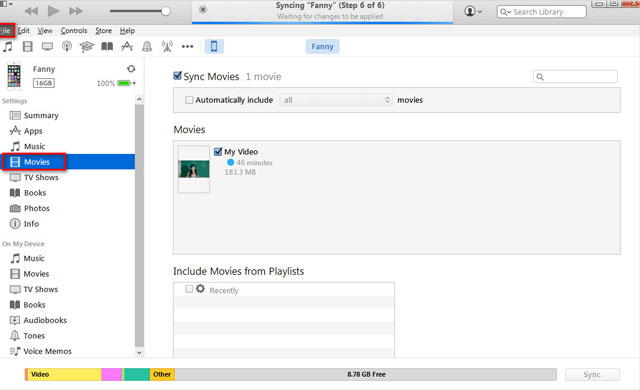The image size is (640, 390).
Task: Open the Search Library magnifier dropdown
Action: (x=505, y=12)
